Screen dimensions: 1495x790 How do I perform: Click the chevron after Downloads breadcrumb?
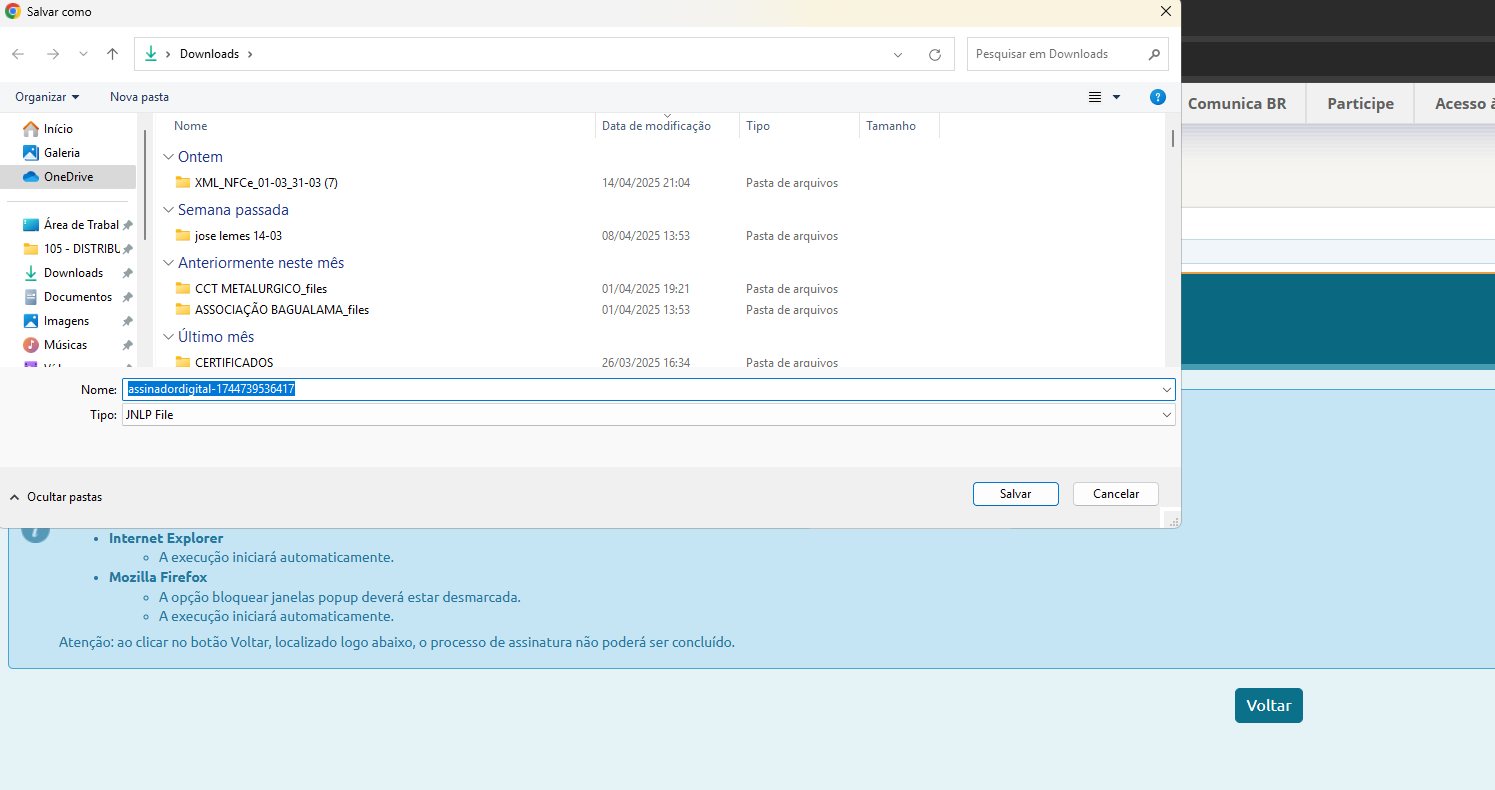(x=249, y=54)
